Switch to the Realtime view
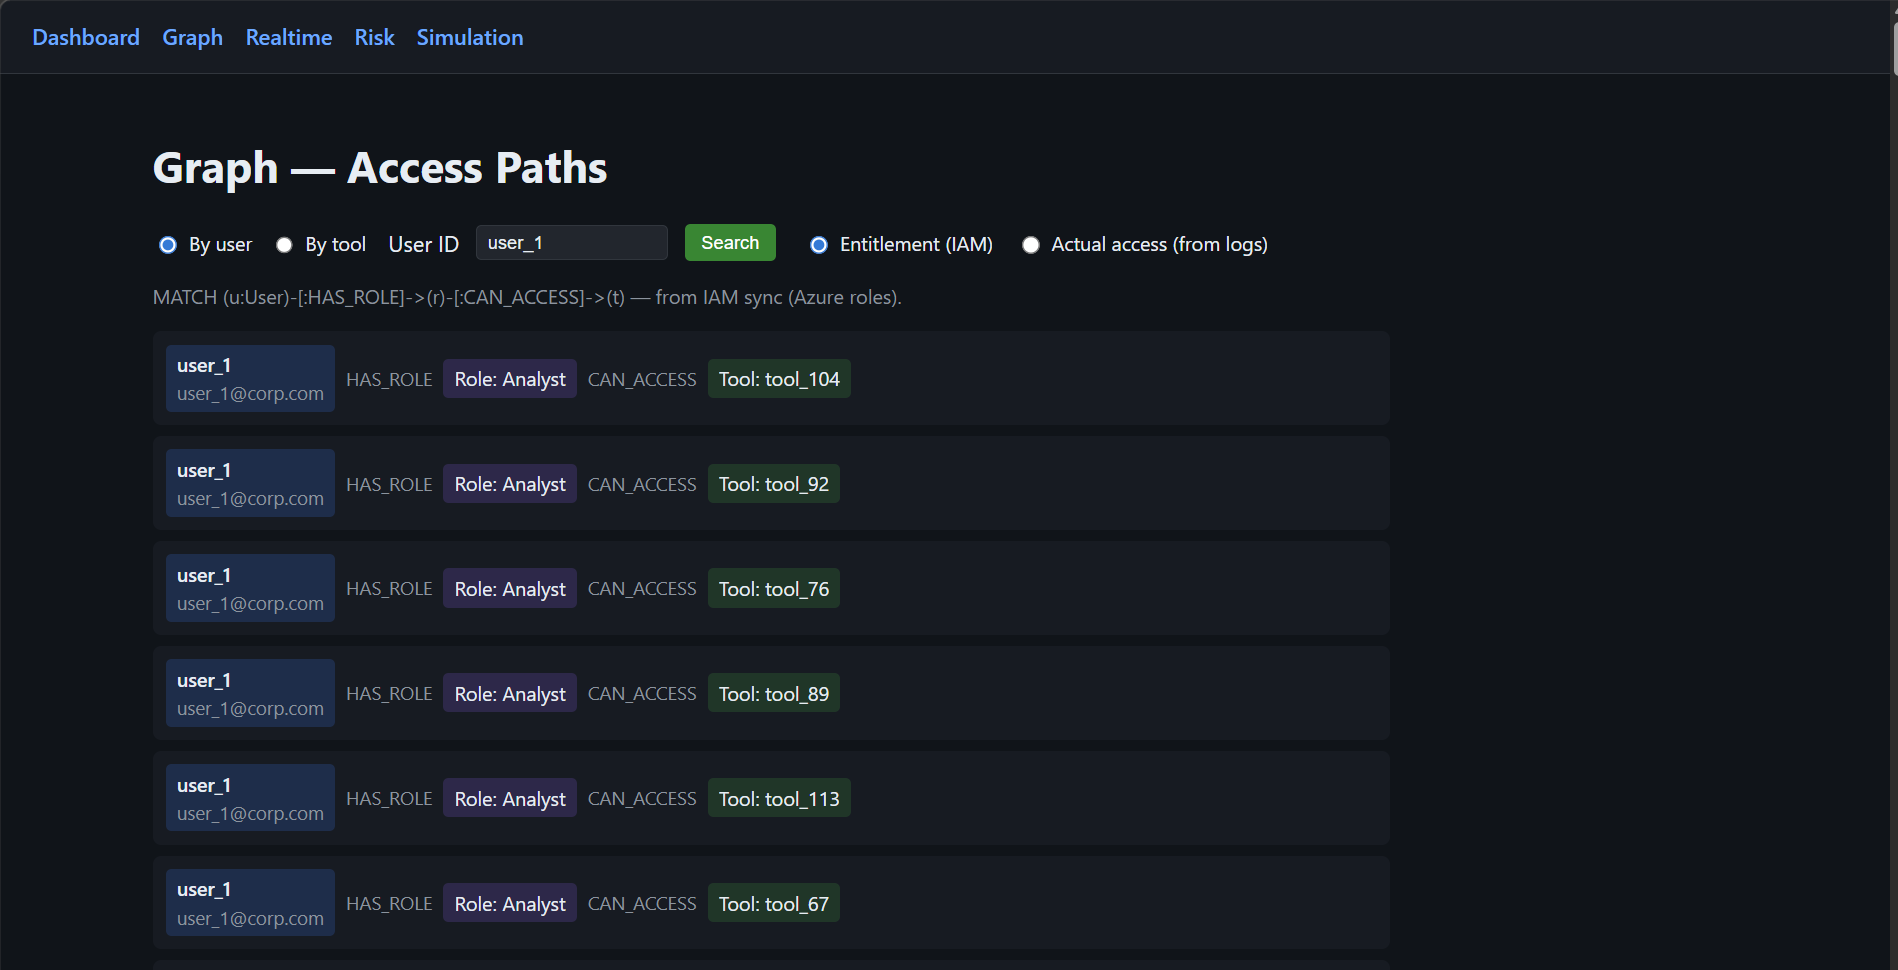This screenshot has height=970, width=1898. [288, 37]
